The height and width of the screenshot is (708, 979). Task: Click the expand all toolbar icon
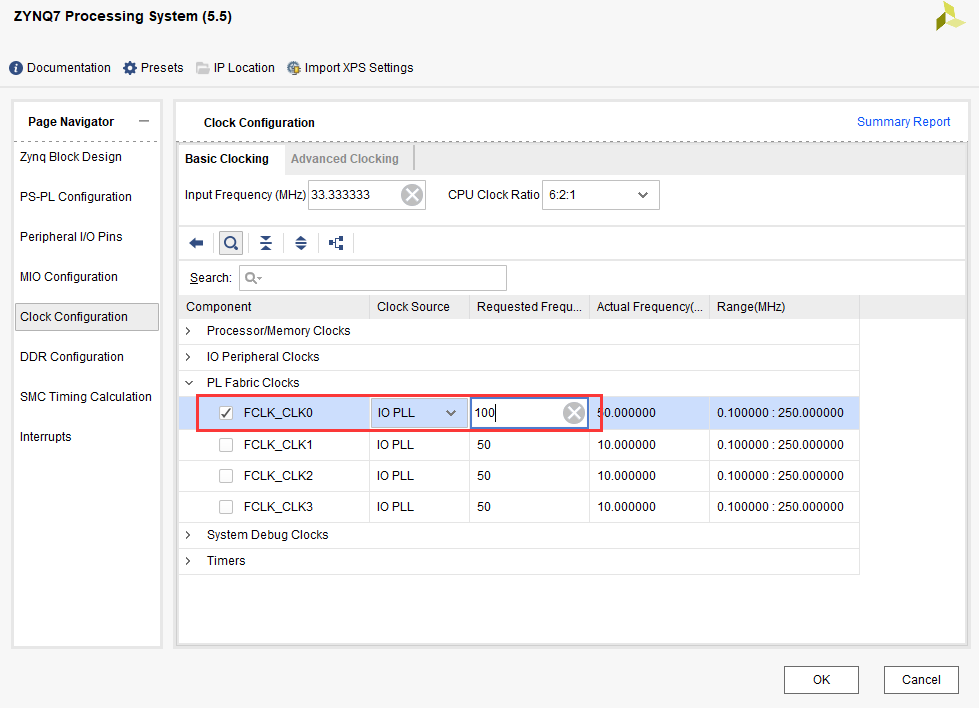pos(301,243)
